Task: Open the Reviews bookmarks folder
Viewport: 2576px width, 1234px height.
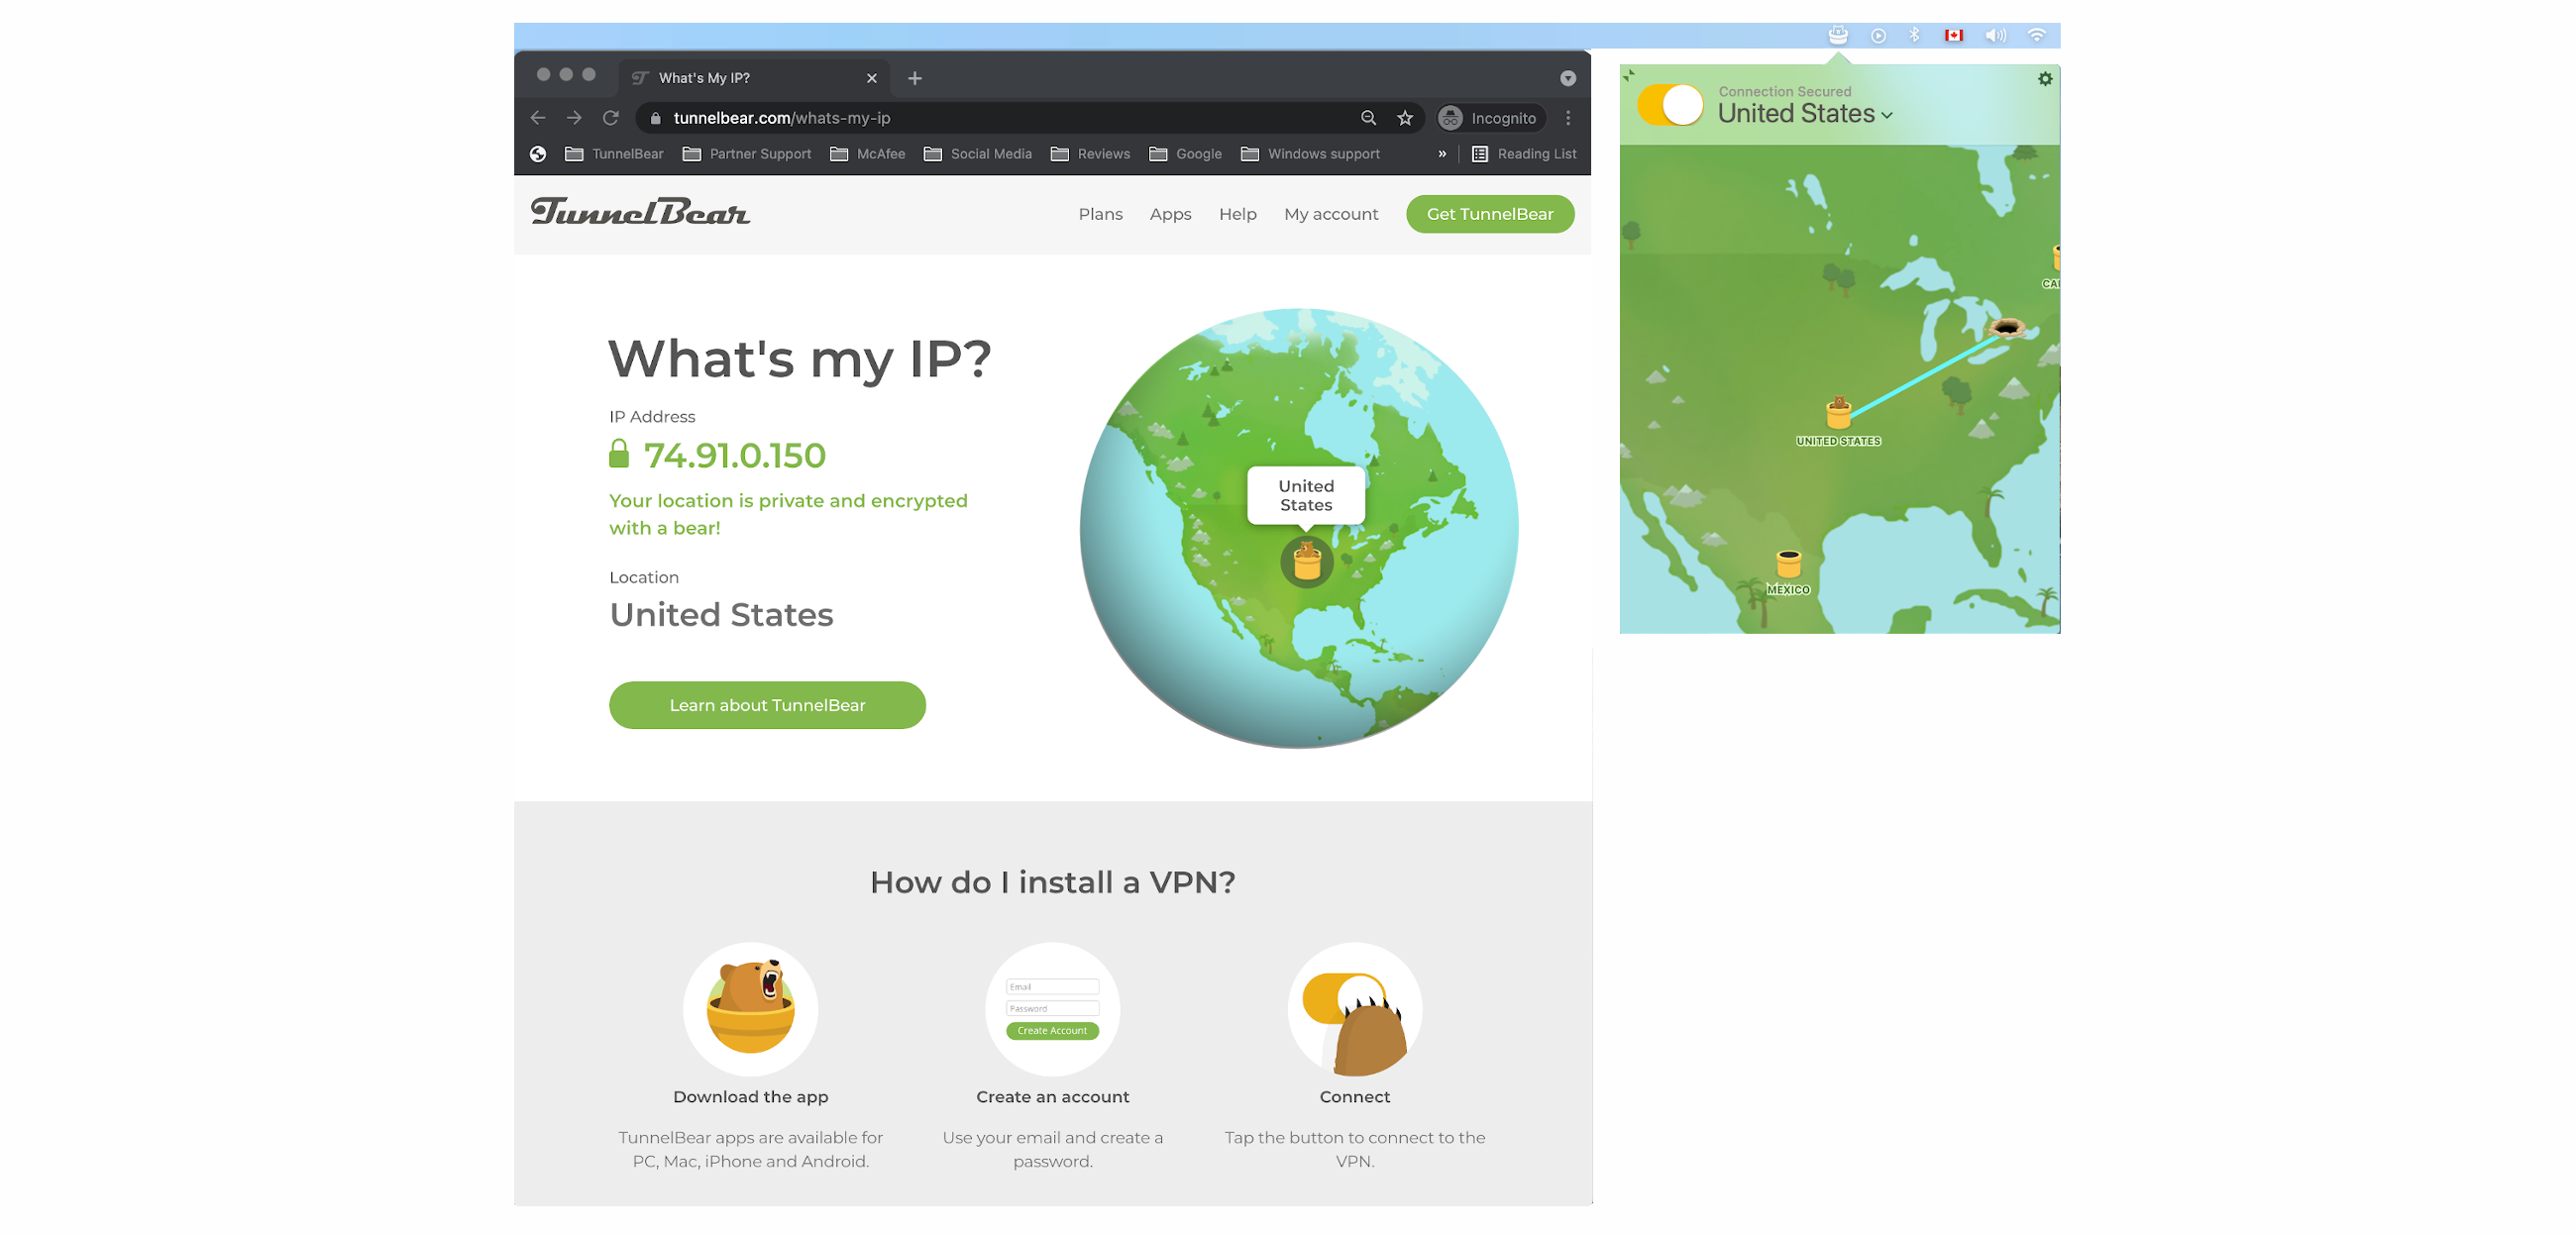Action: coord(1091,154)
